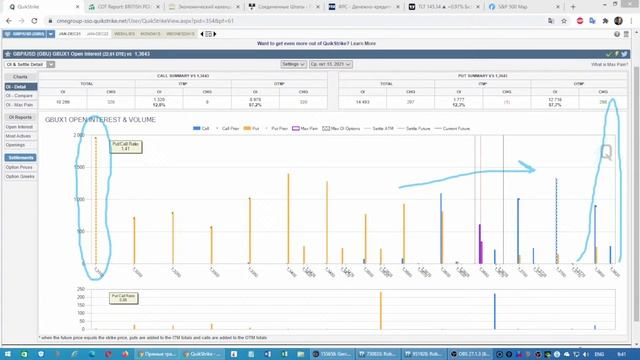The image size is (640, 360).
Task: Expand the OI & Settle Detail dropdown
Action: click(51, 64)
